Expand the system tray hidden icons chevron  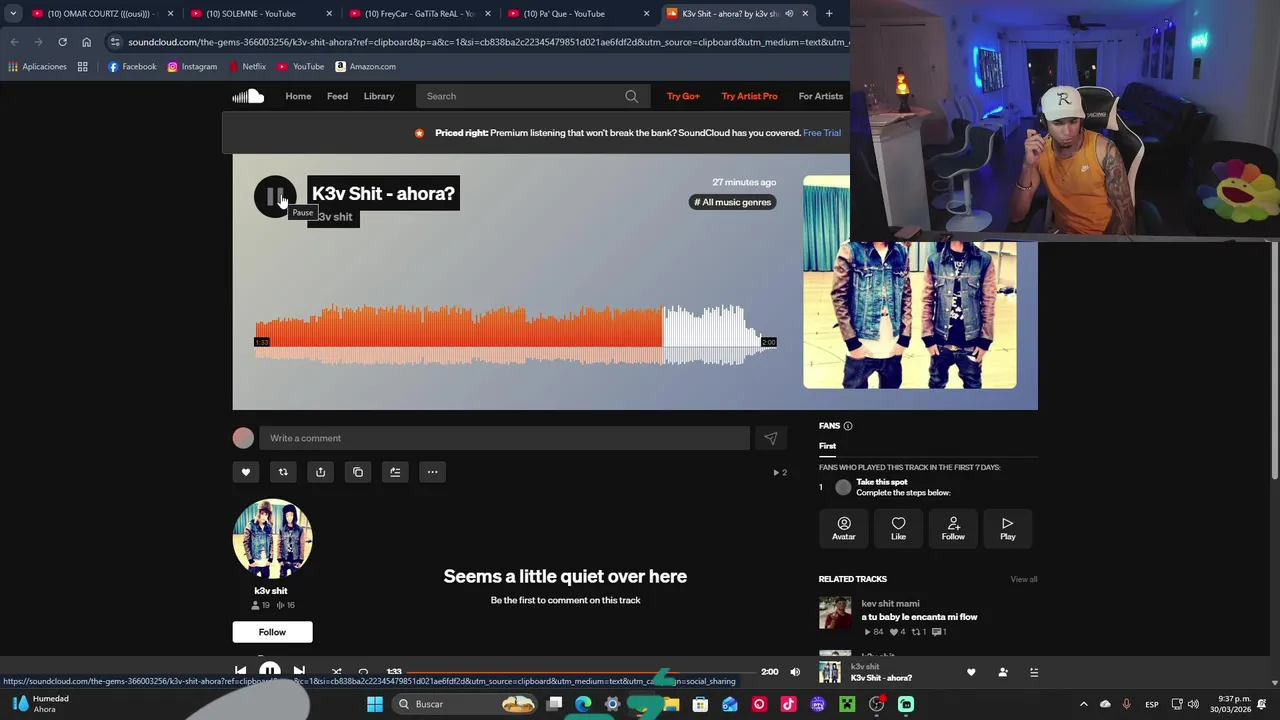click(x=1083, y=704)
